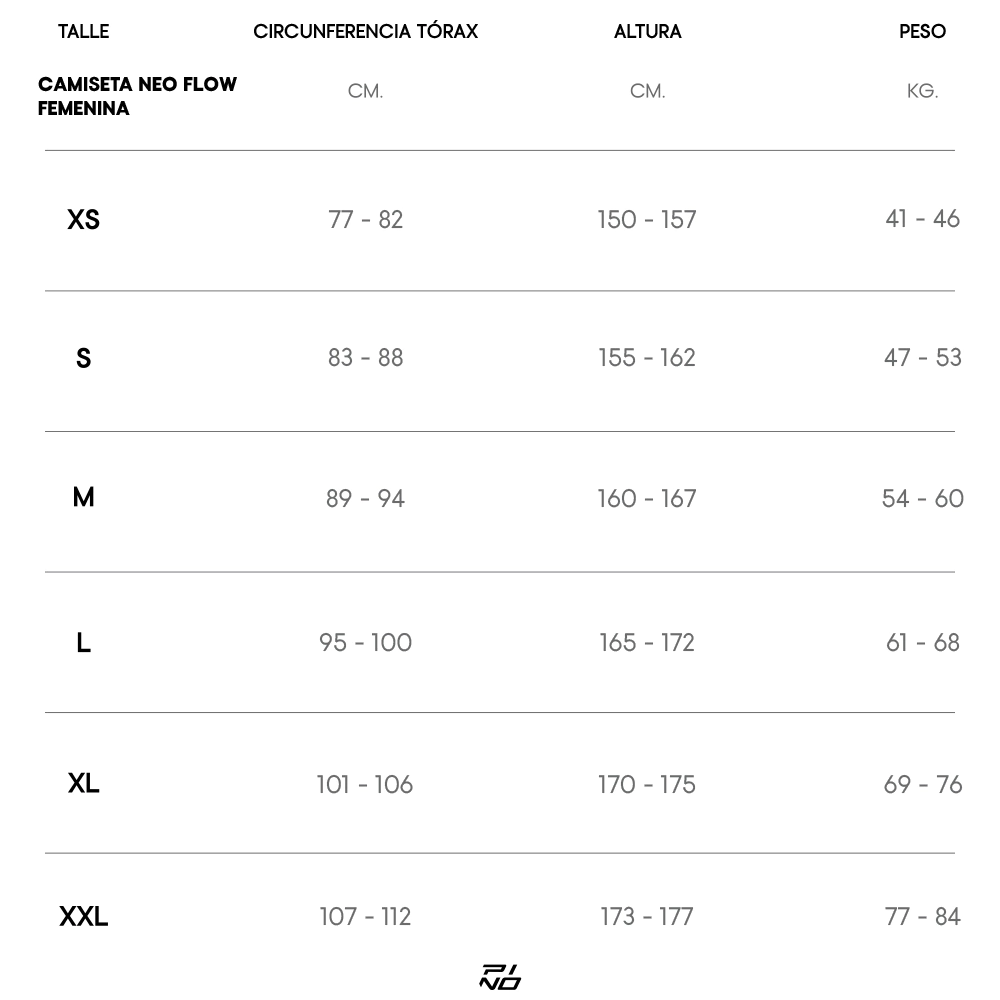
Task: Click the M size label
Action: pos(83,497)
